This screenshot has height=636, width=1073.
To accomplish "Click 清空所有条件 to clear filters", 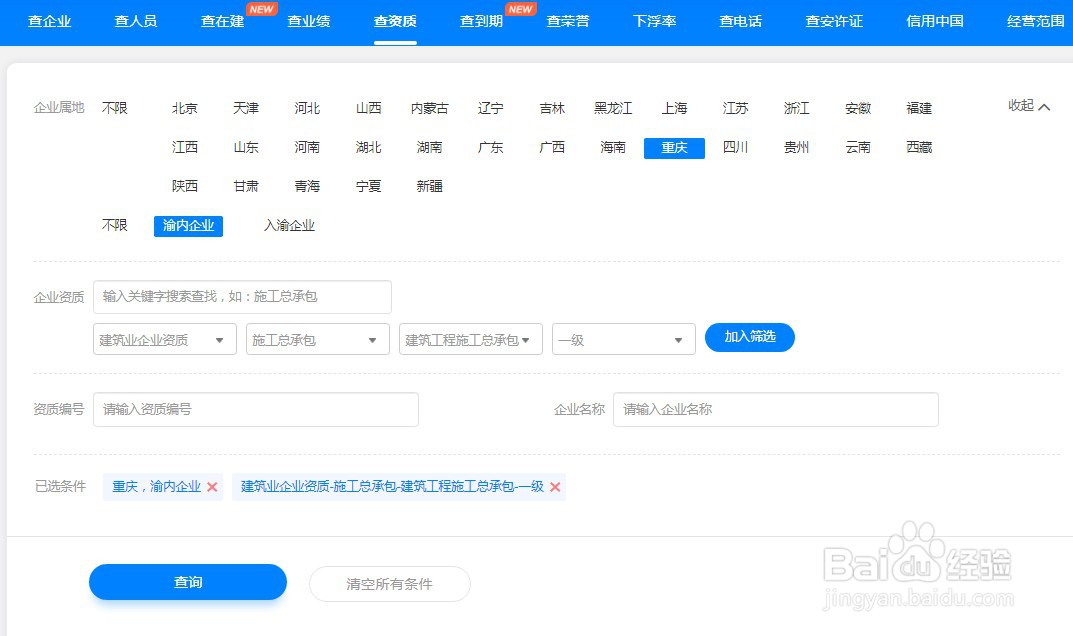I will [389, 582].
